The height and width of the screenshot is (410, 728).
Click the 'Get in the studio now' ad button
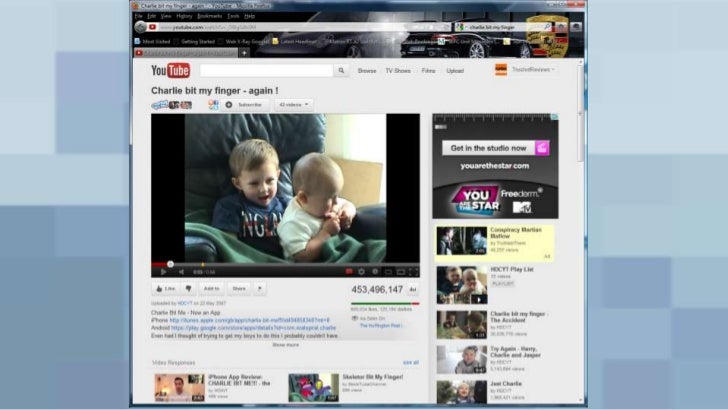495,148
